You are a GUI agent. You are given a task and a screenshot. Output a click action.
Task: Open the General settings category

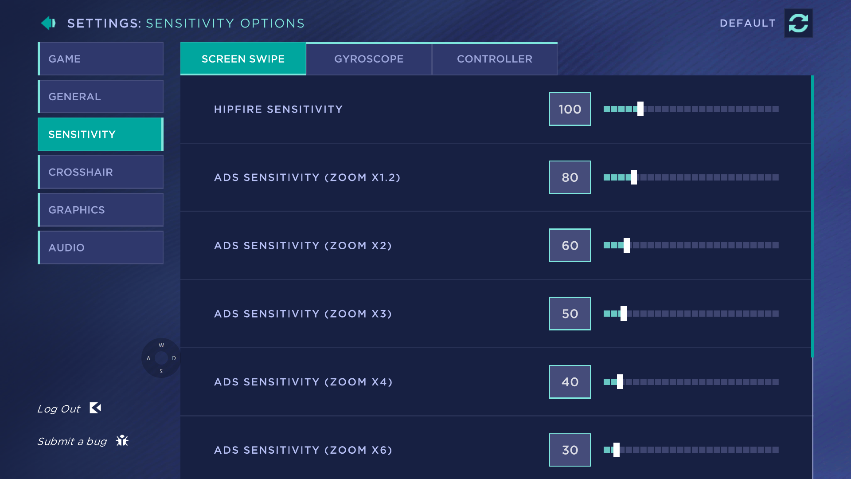[x=100, y=97]
